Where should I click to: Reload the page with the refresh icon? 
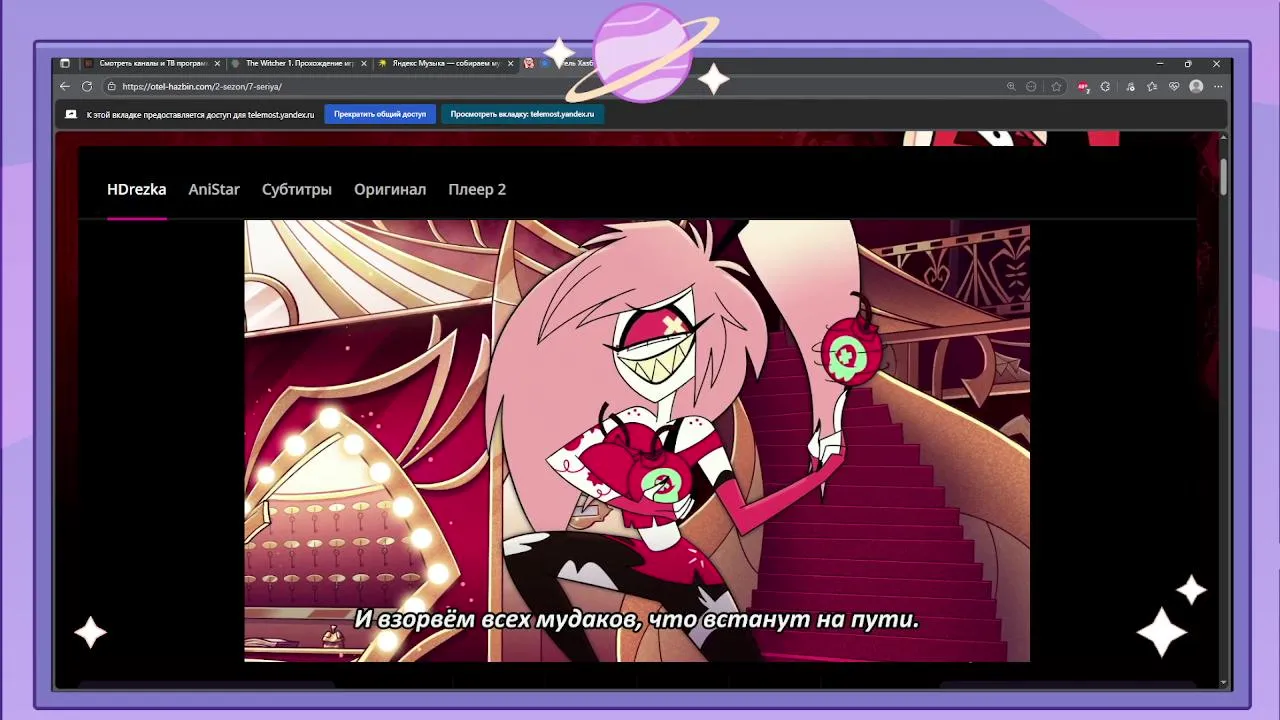coord(87,87)
